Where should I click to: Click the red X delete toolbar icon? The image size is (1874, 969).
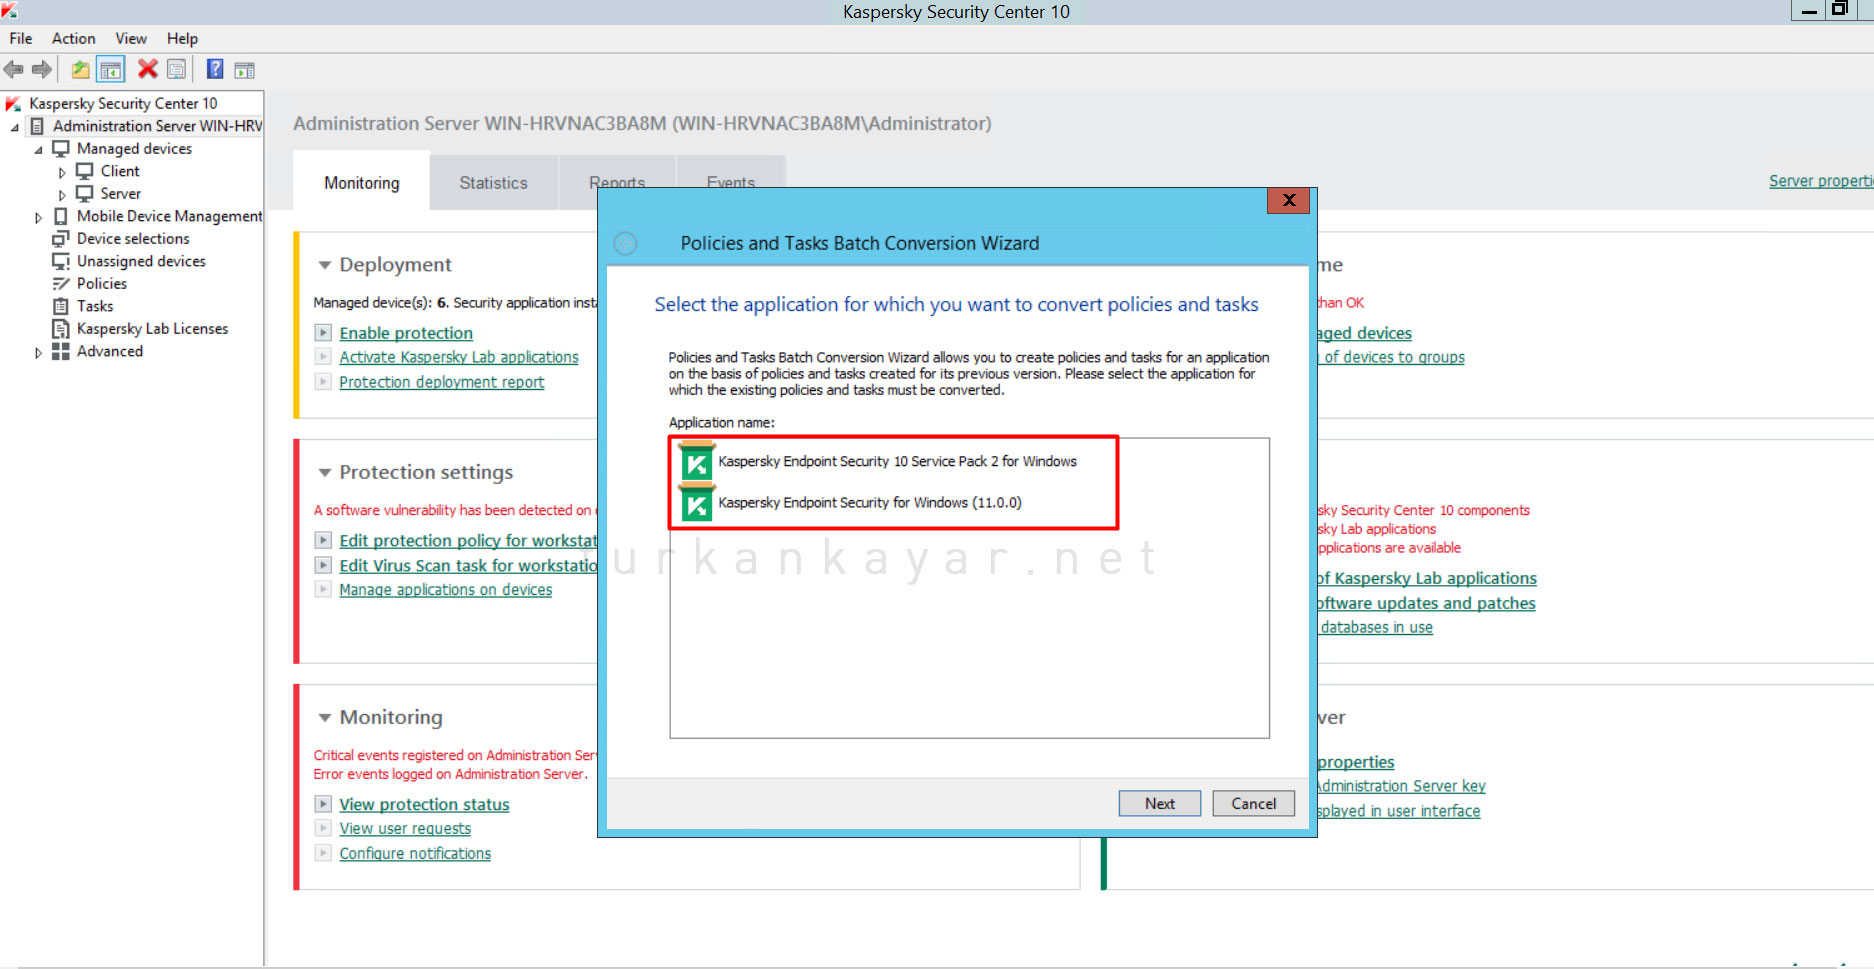point(147,69)
